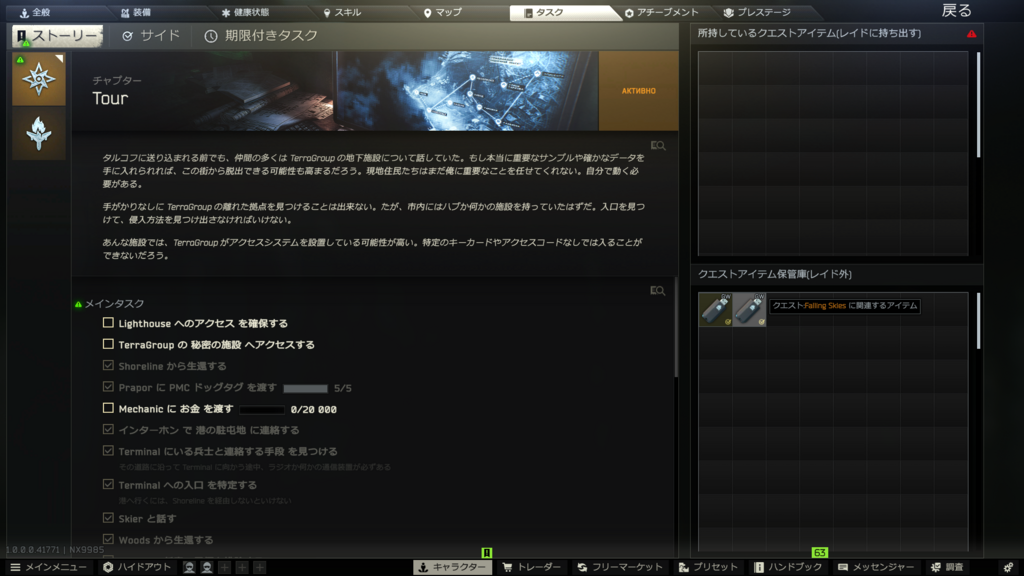Click the magnifier icon below the chapter banner
The height and width of the screenshot is (576, 1024).
pos(657,146)
